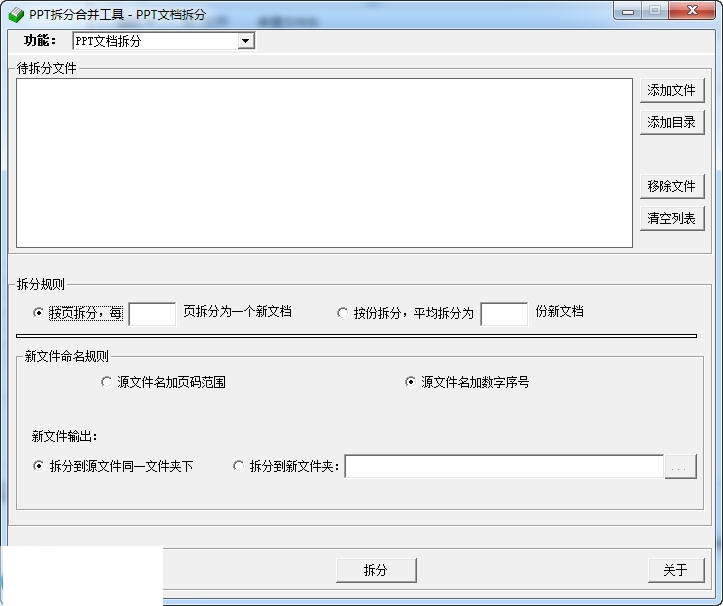Click the new folder path input field

pos(504,467)
